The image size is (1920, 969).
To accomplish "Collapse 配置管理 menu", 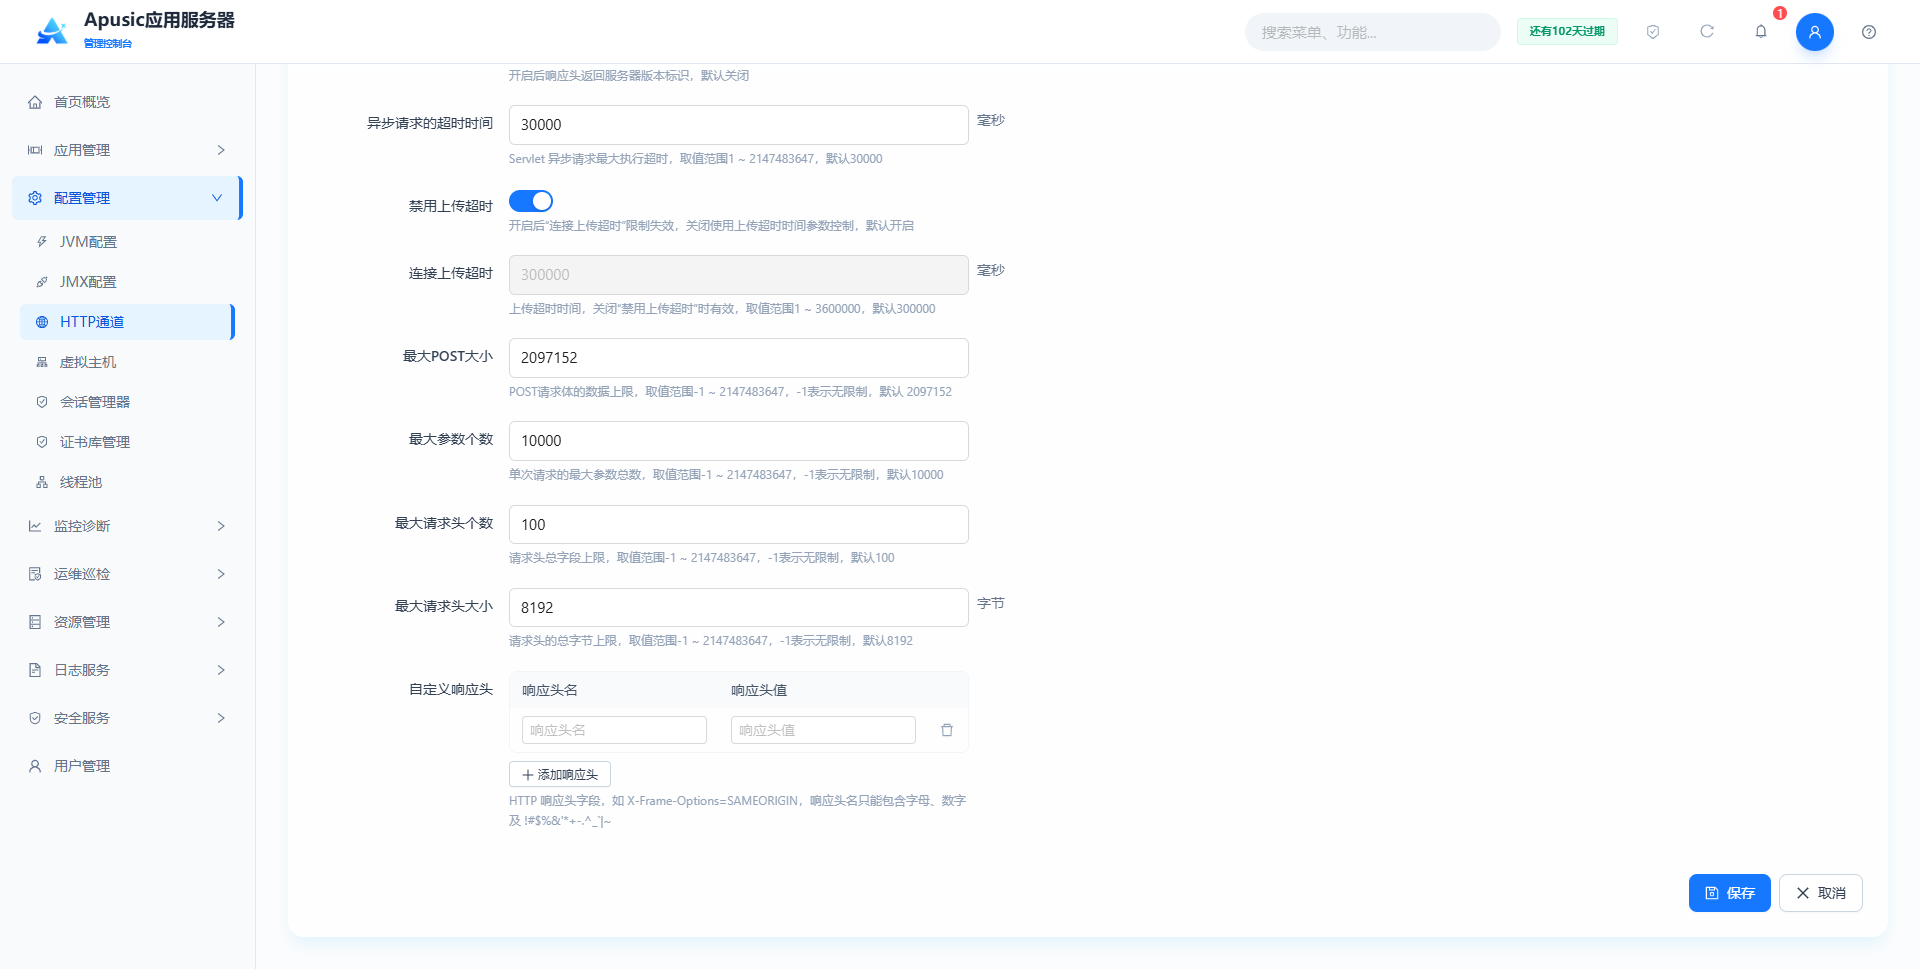I will pyautogui.click(x=127, y=198).
